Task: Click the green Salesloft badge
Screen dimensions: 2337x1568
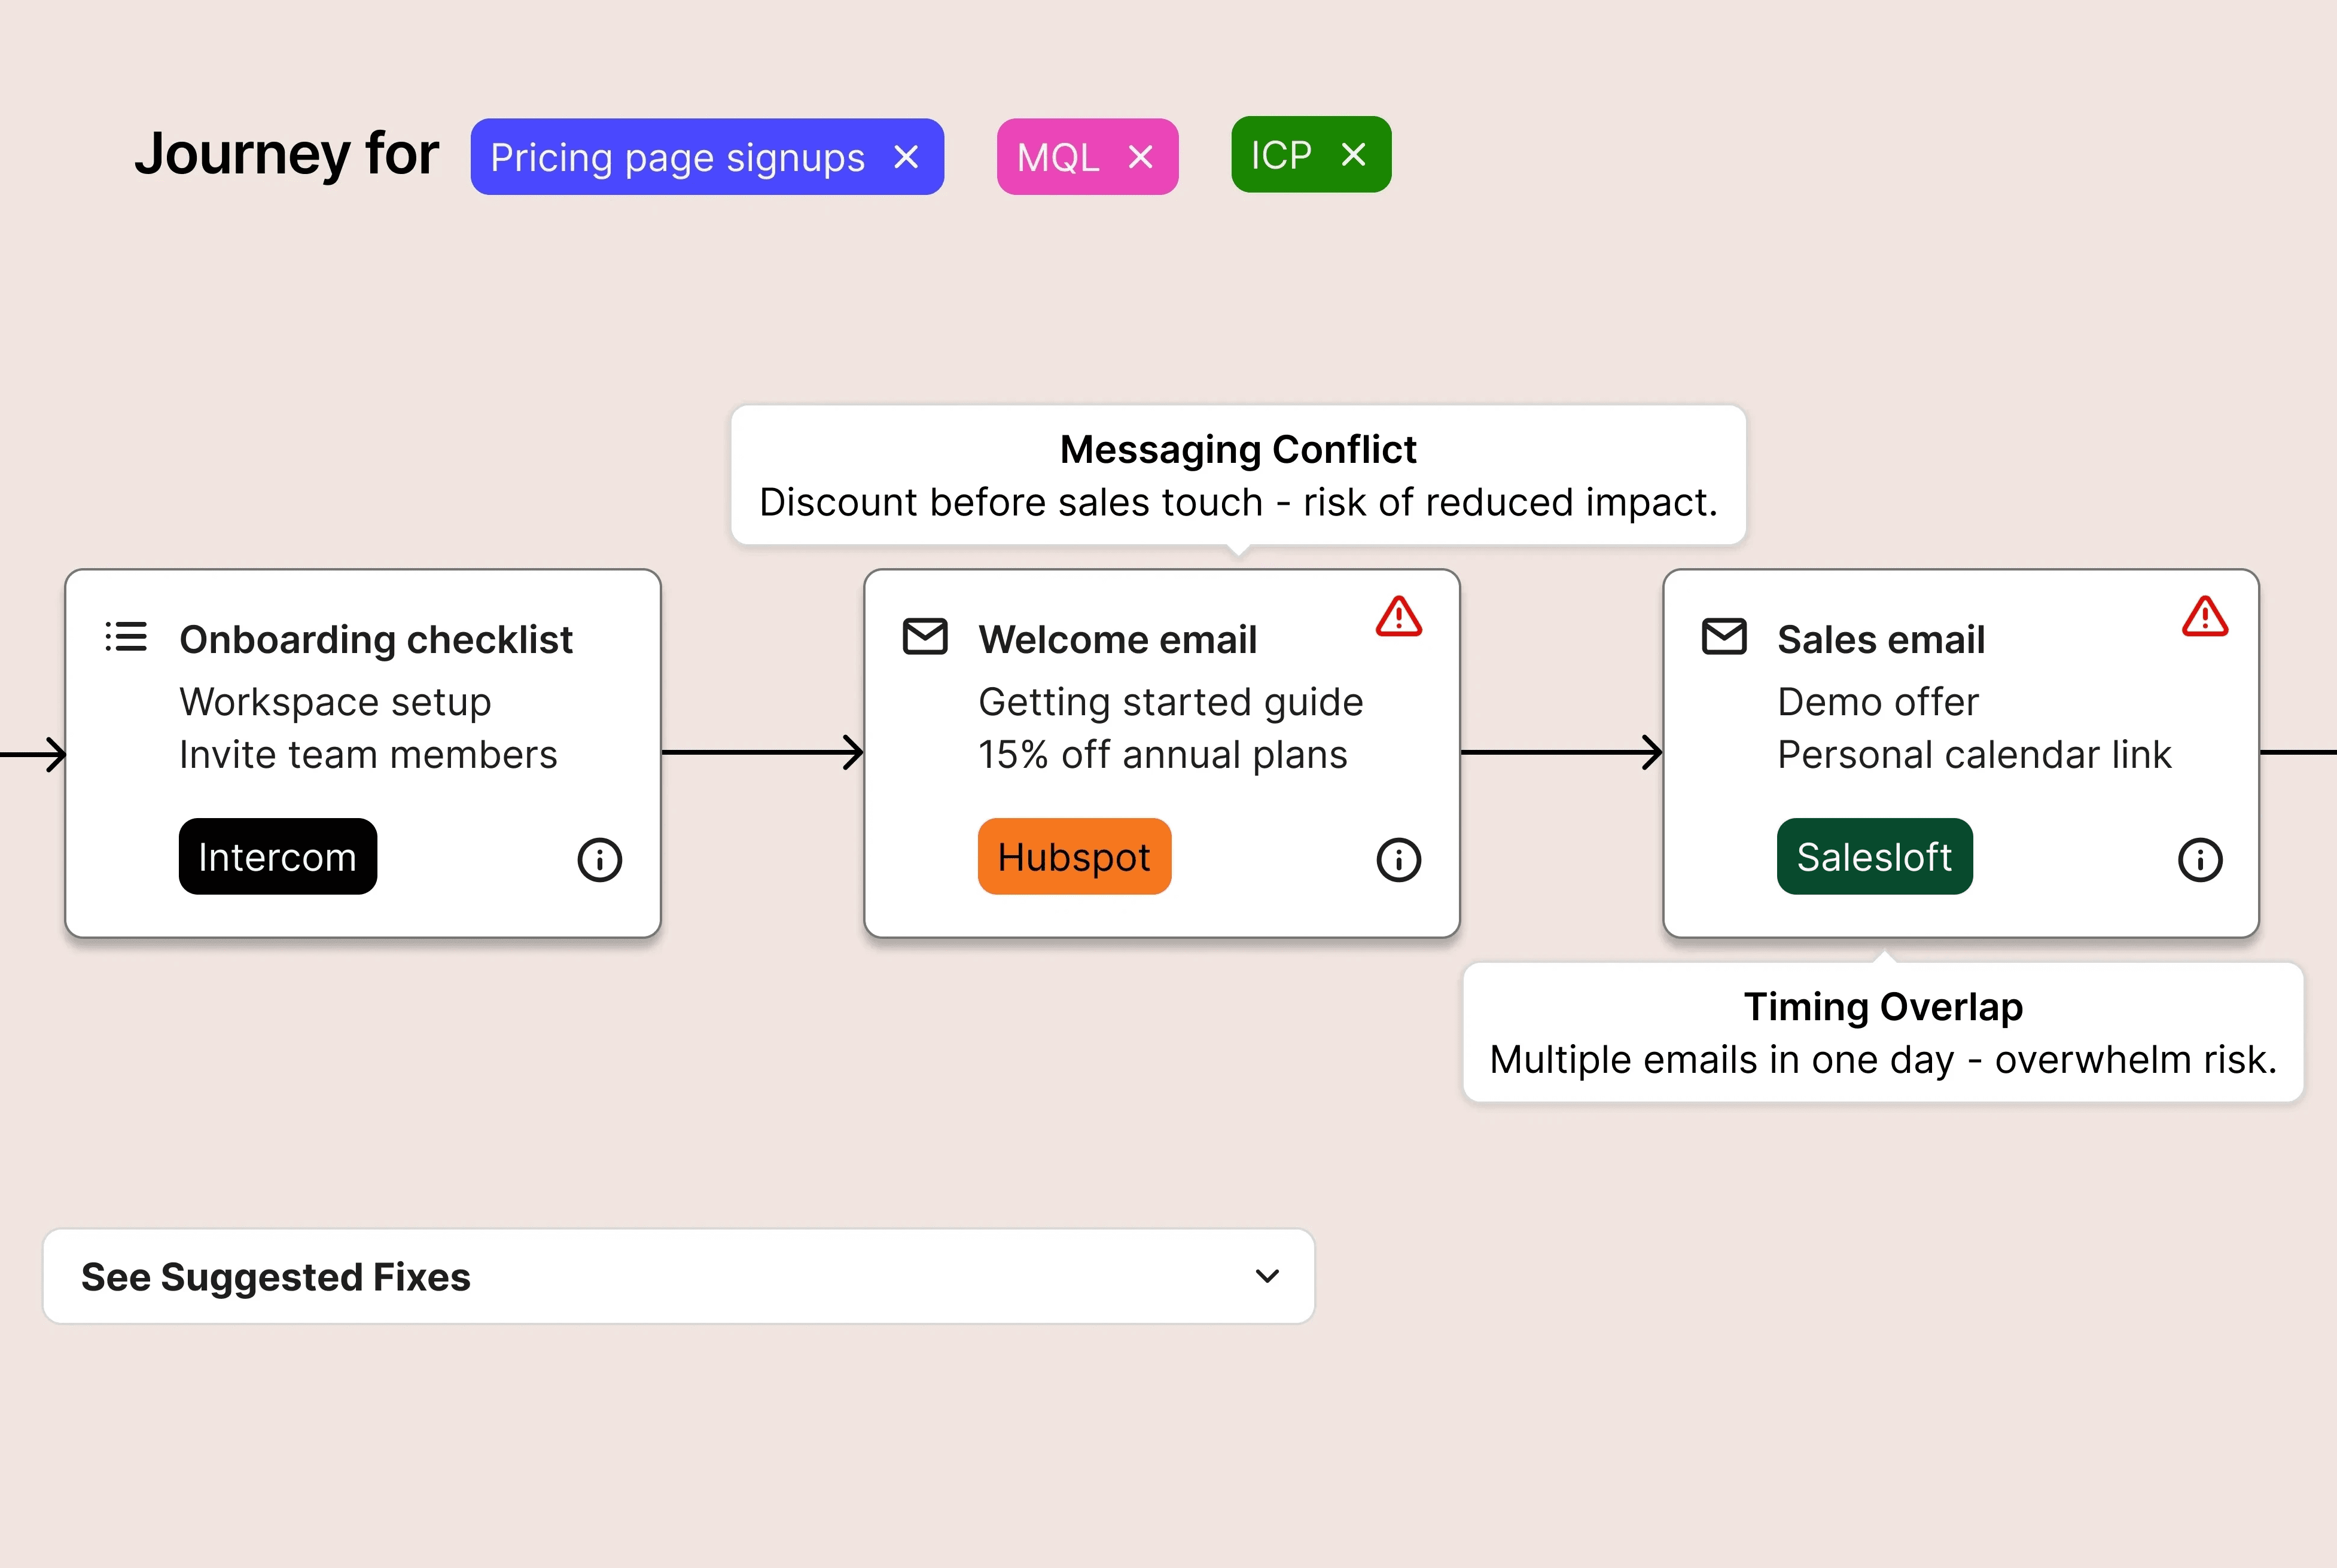Action: coord(1874,857)
